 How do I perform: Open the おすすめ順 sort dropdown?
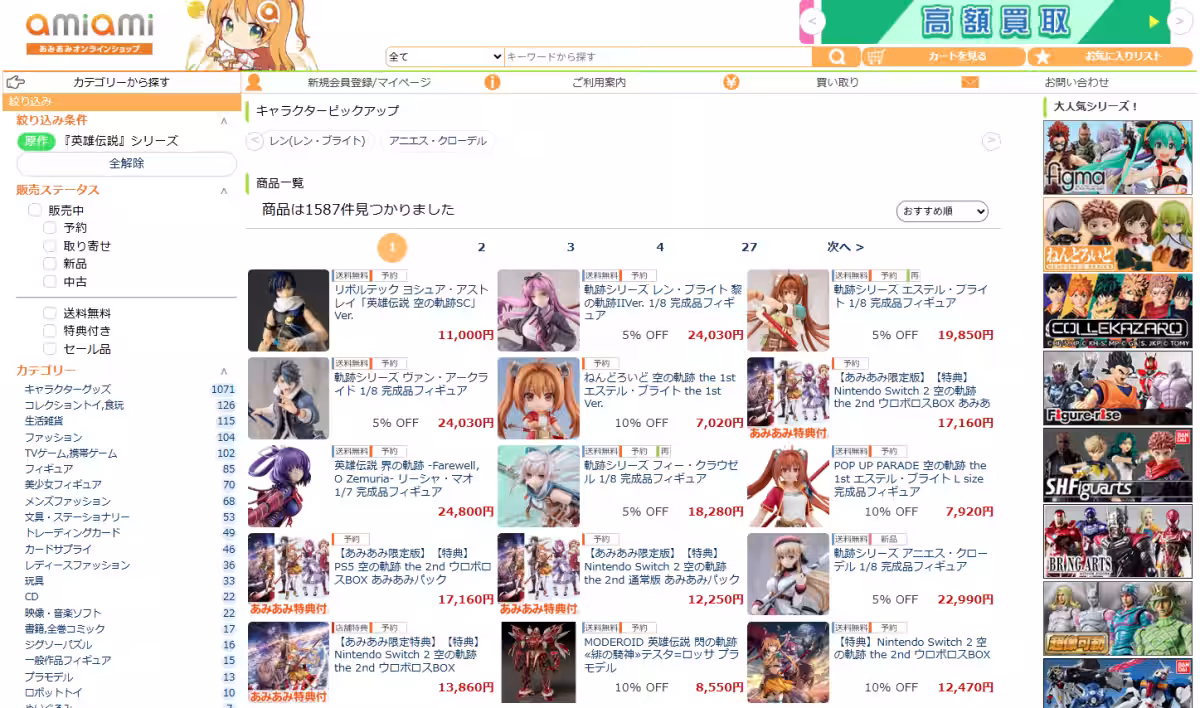pos(942,211)
